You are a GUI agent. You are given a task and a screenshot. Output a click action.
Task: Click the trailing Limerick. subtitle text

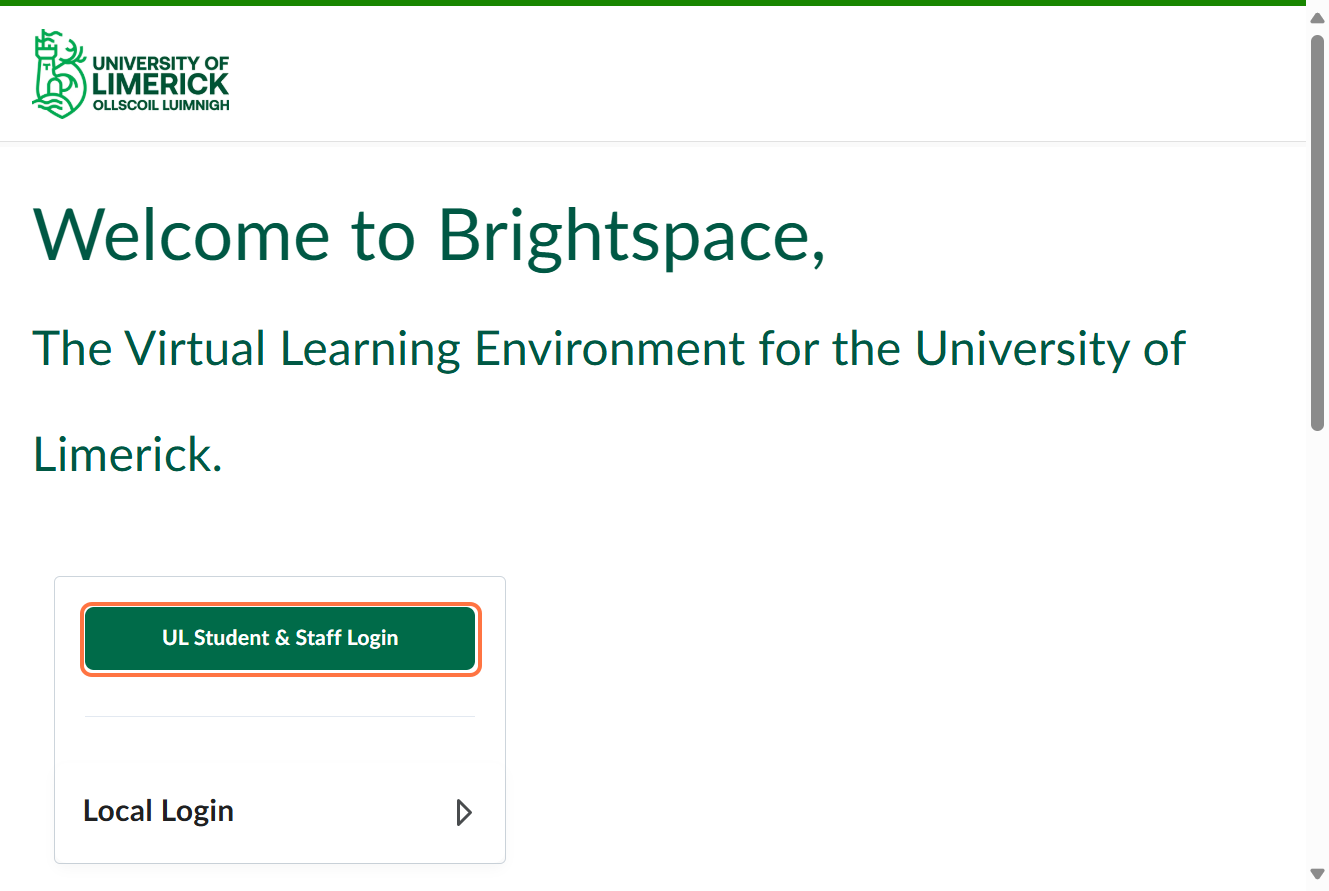[x=127, y=456]
